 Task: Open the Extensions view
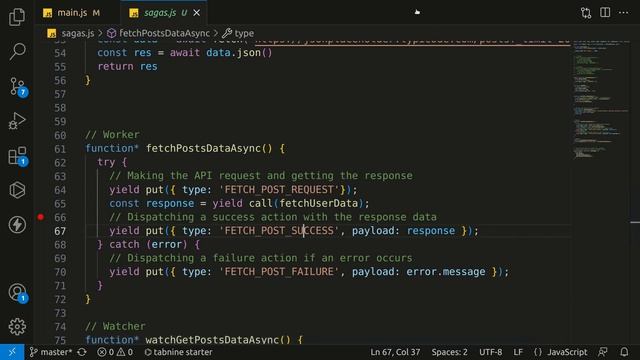pos(18,156)
